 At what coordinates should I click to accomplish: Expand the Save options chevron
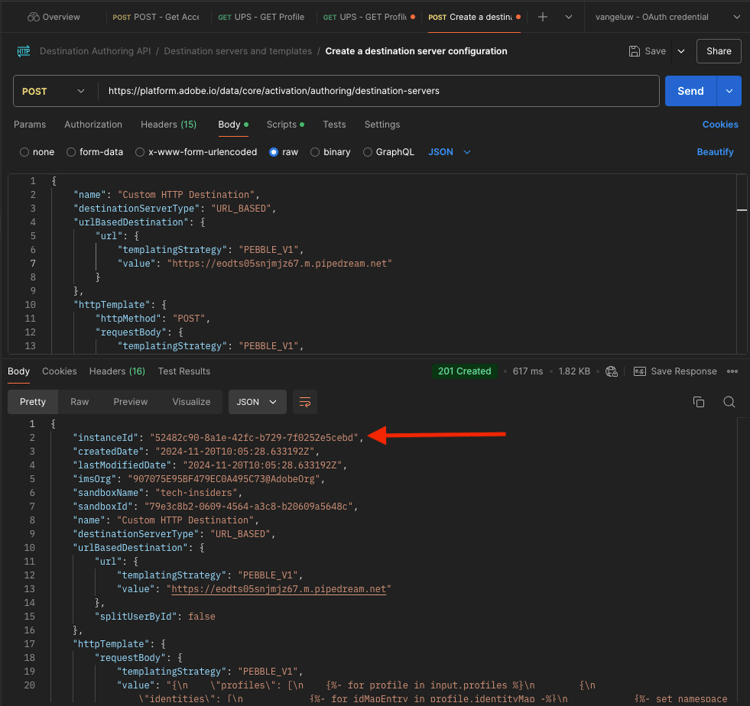pyautogui.click(x=681, y=51)
